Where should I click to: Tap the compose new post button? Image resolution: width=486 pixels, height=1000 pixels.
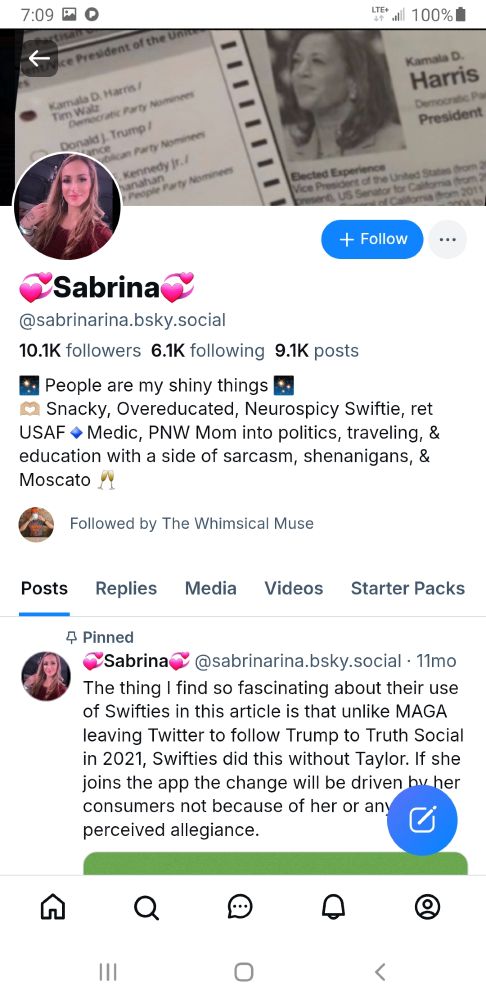pyautogui.click(x=422, y=820)
